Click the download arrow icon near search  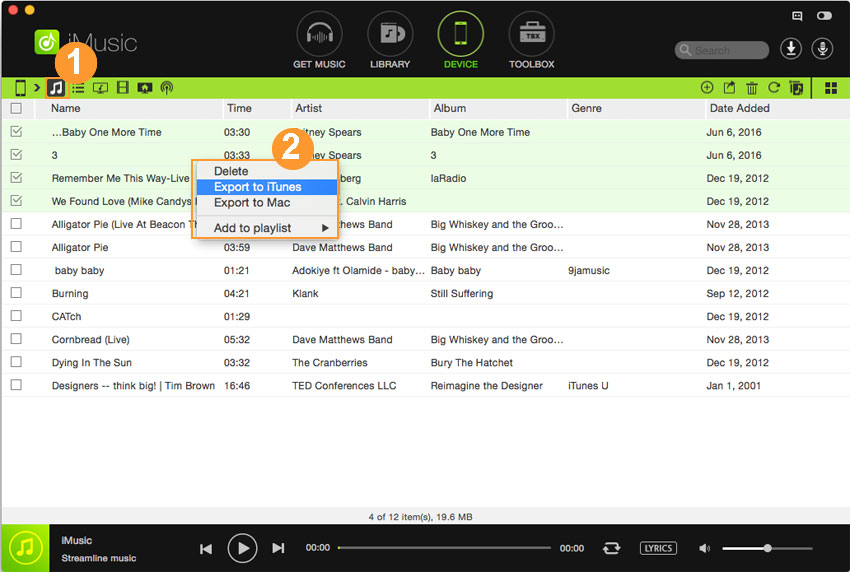tap(791, 49)
